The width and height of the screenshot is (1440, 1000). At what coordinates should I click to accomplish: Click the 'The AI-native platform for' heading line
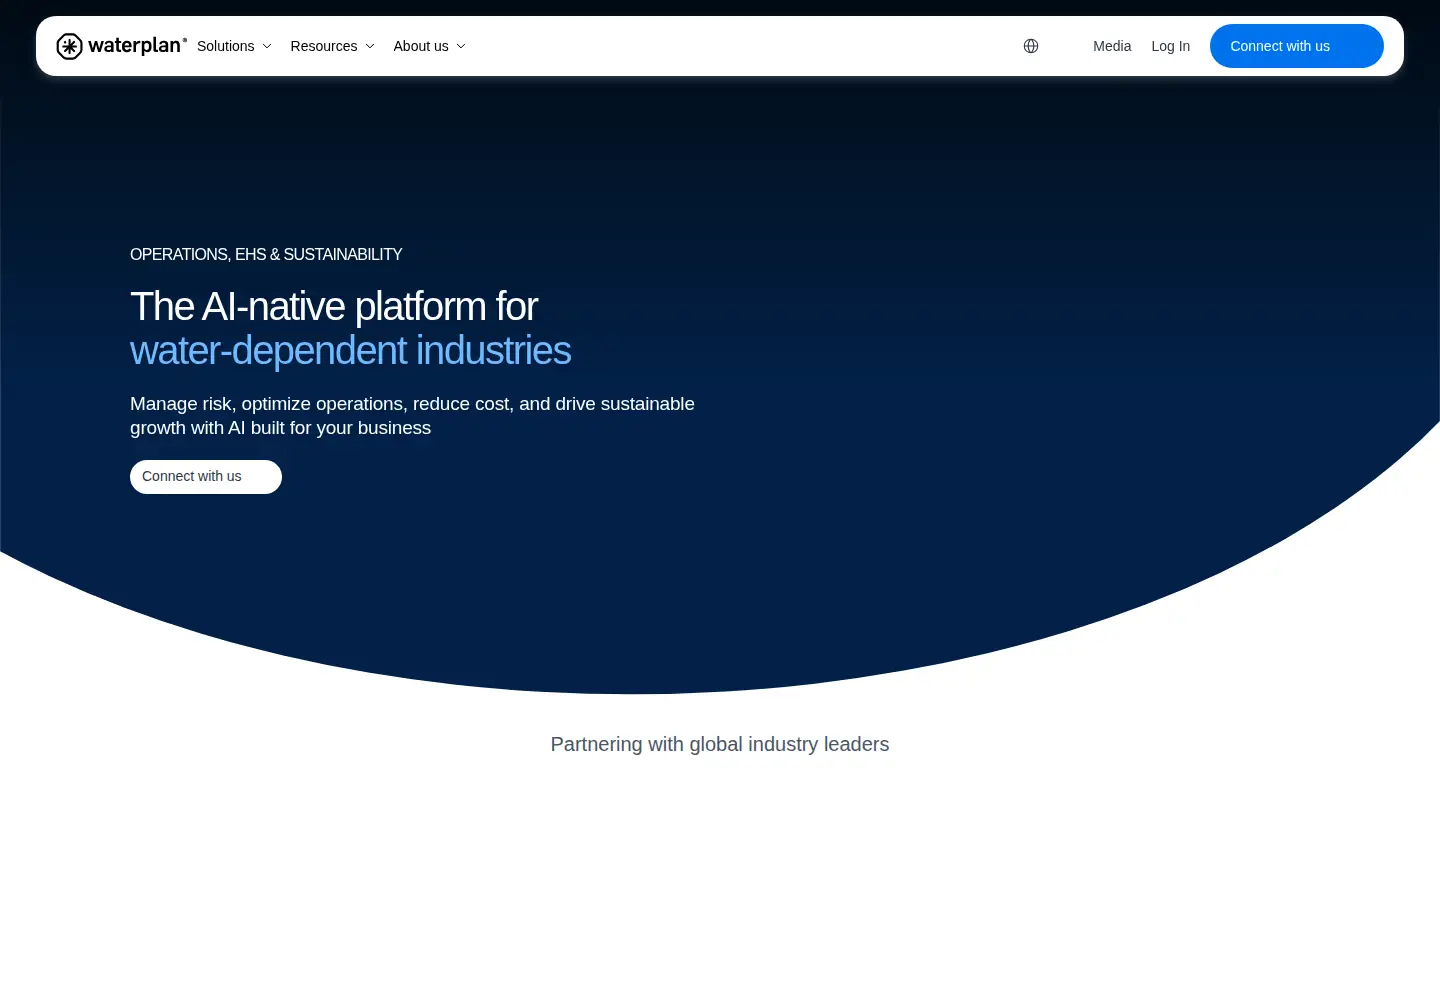pyautogui.click(x=334, y=306)
